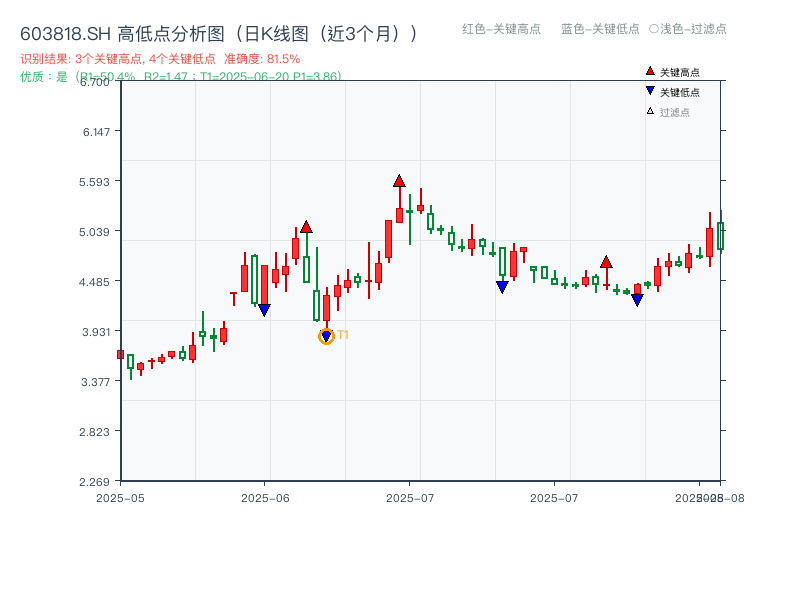
Task: Select the orange T1 circle marker on the chart
Action: 326,336
